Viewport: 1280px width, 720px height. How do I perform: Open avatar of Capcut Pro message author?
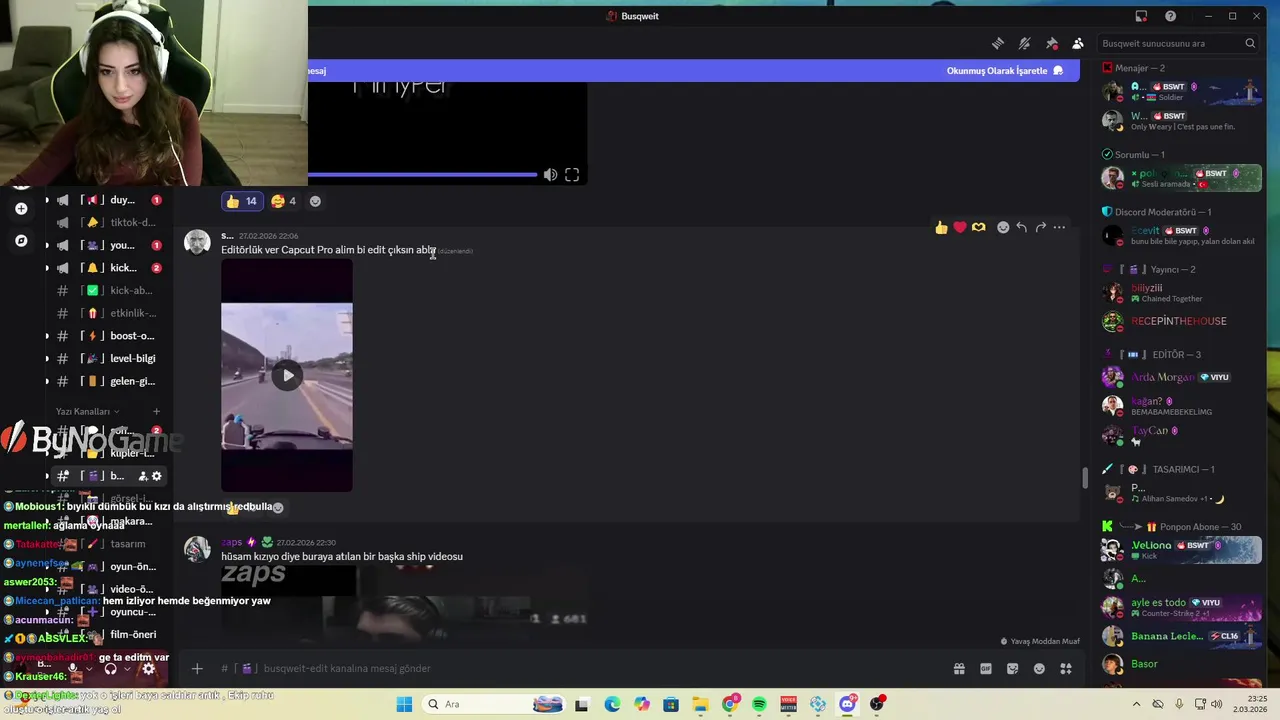[197, 243]
